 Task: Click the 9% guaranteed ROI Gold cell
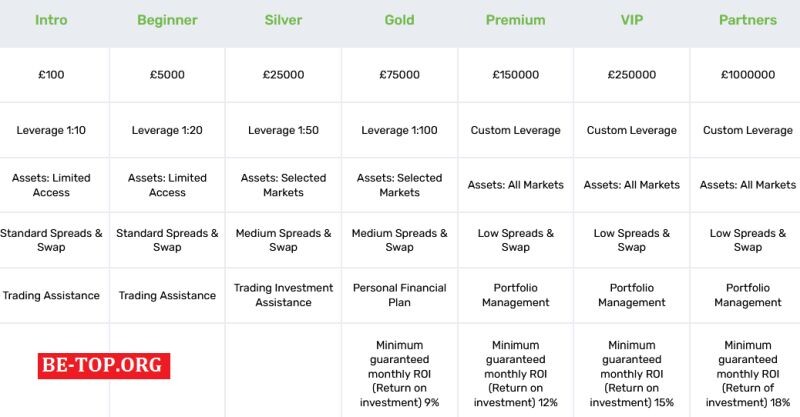[399, 374]
